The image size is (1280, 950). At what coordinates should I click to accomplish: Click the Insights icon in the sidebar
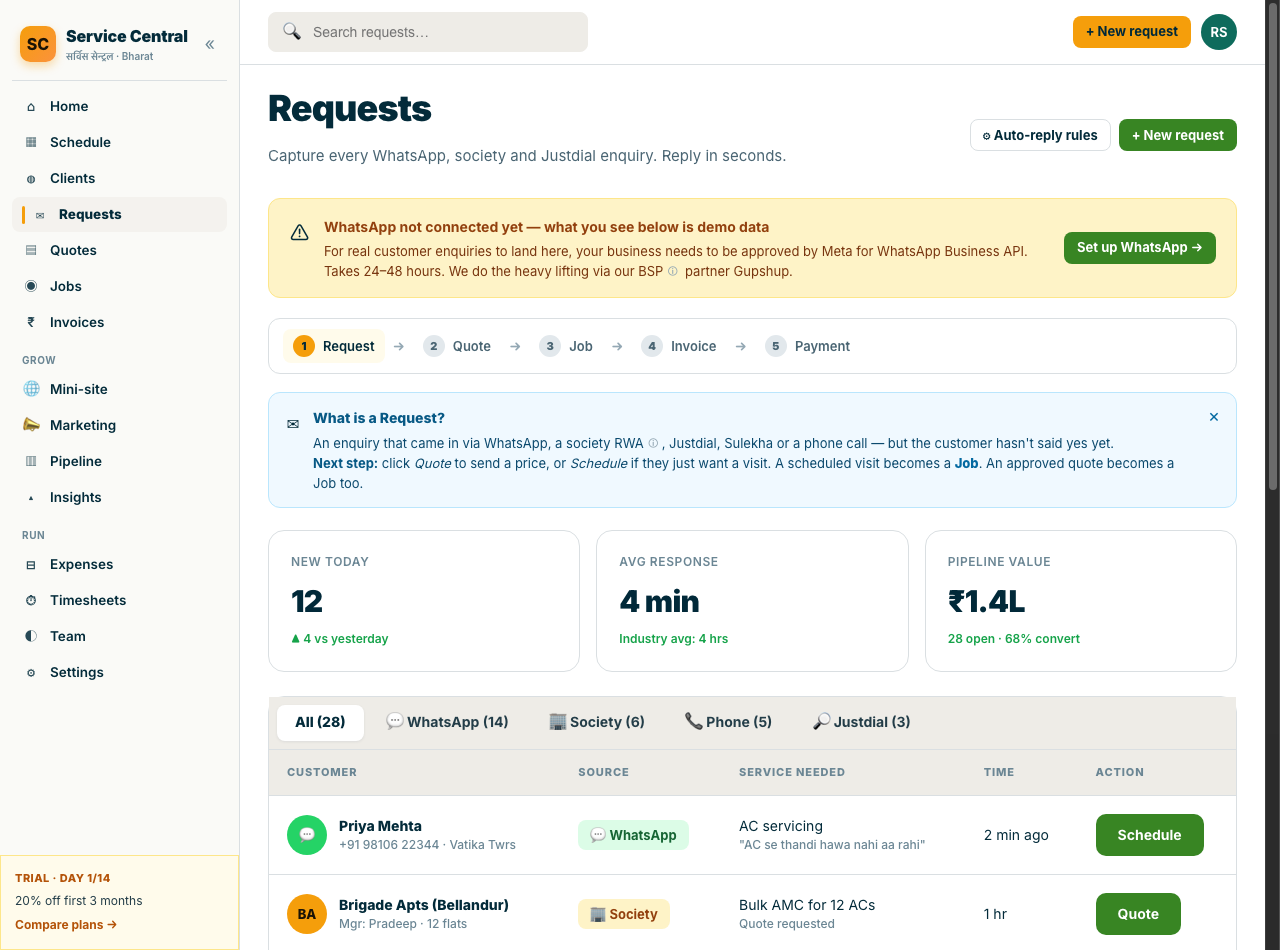(x=31, y=497)
